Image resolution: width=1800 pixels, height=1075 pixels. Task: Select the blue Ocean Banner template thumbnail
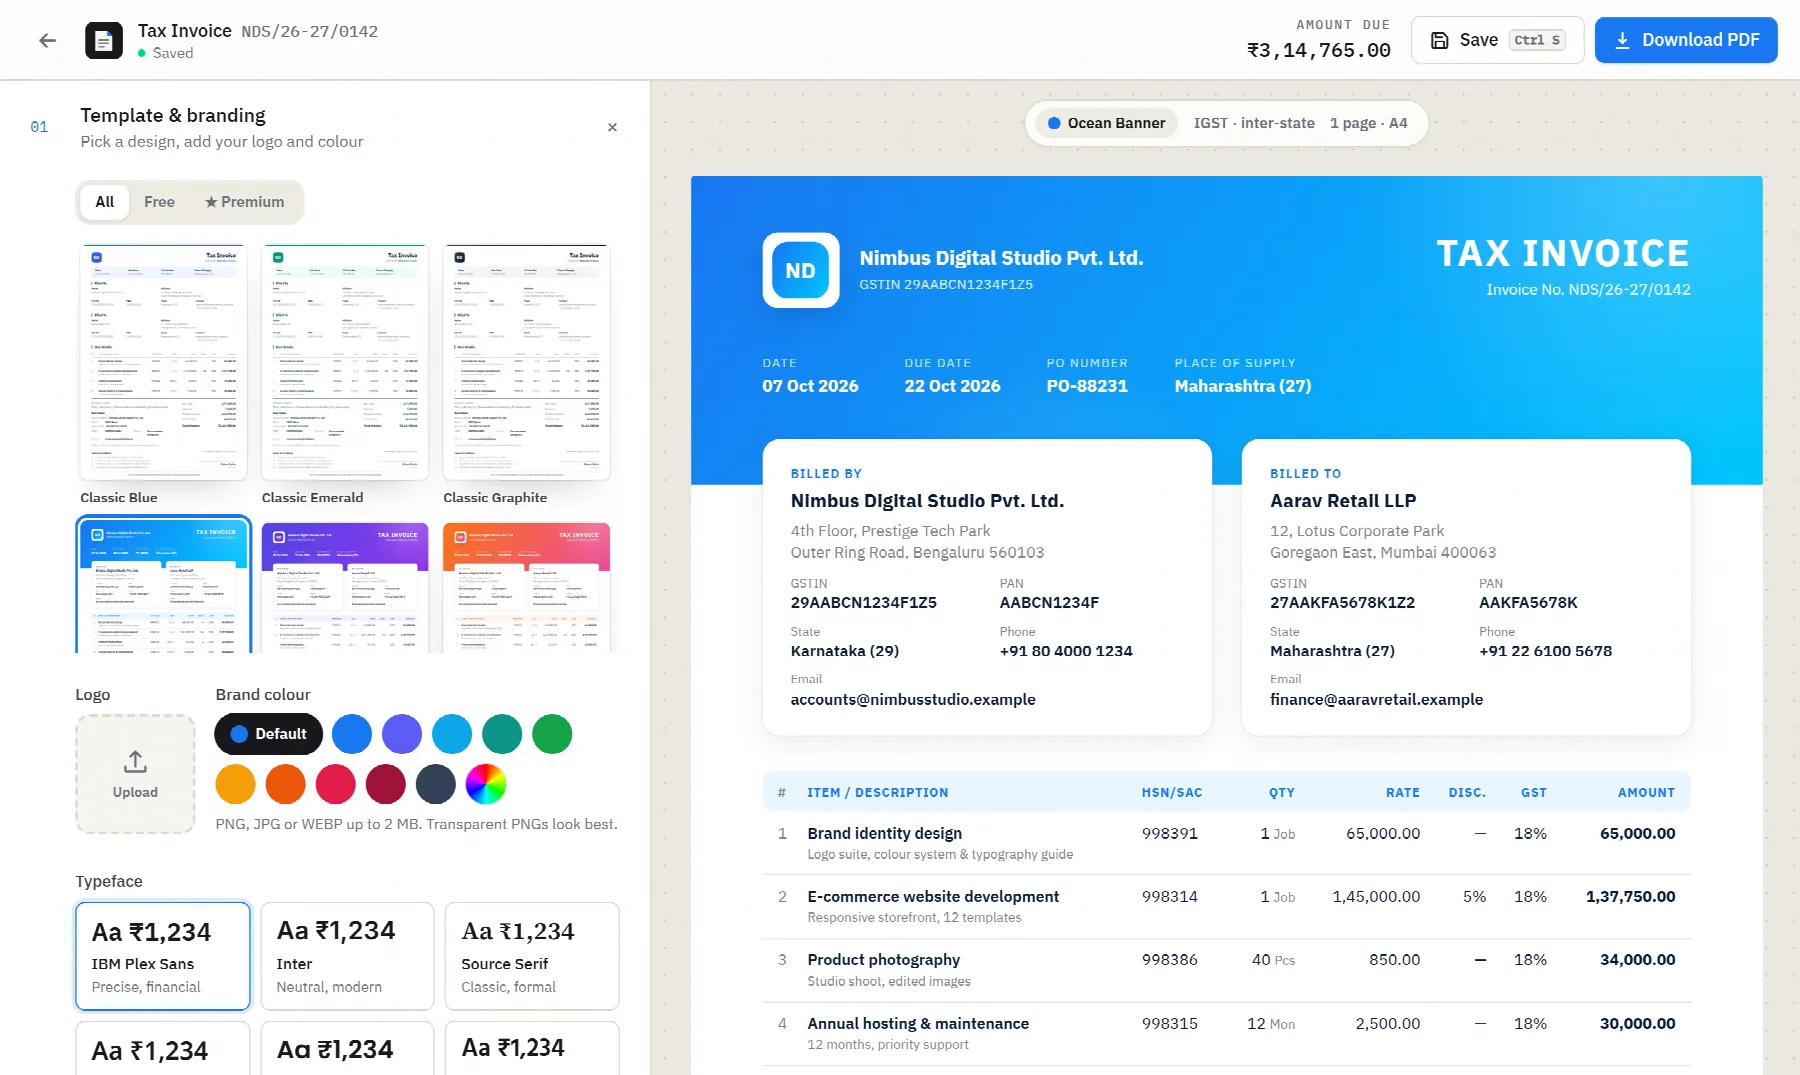coord(163,587)
